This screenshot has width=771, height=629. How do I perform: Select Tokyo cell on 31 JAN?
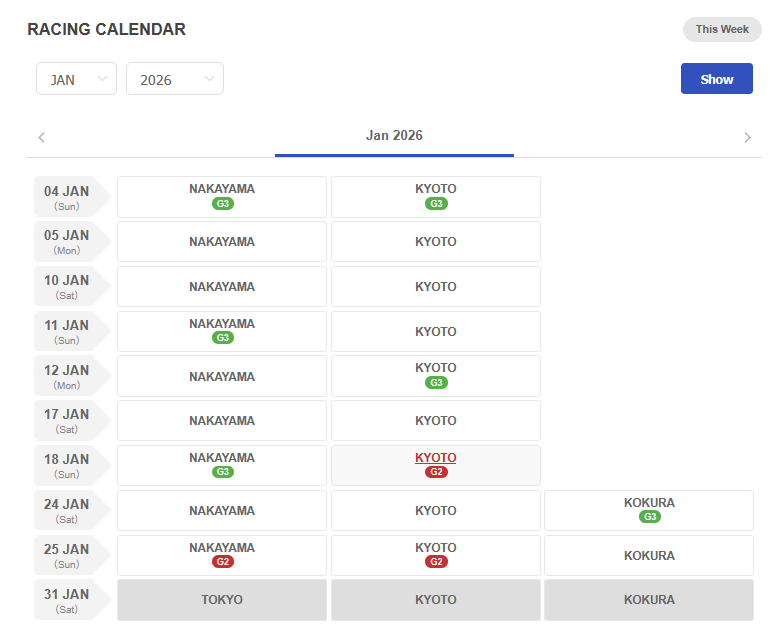point(222,600)
